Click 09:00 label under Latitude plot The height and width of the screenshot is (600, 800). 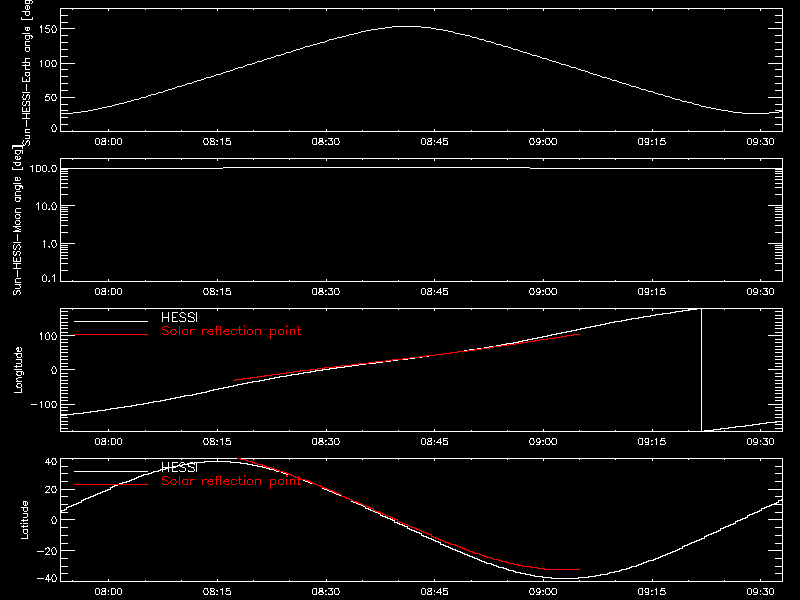(x=543, y=591)
